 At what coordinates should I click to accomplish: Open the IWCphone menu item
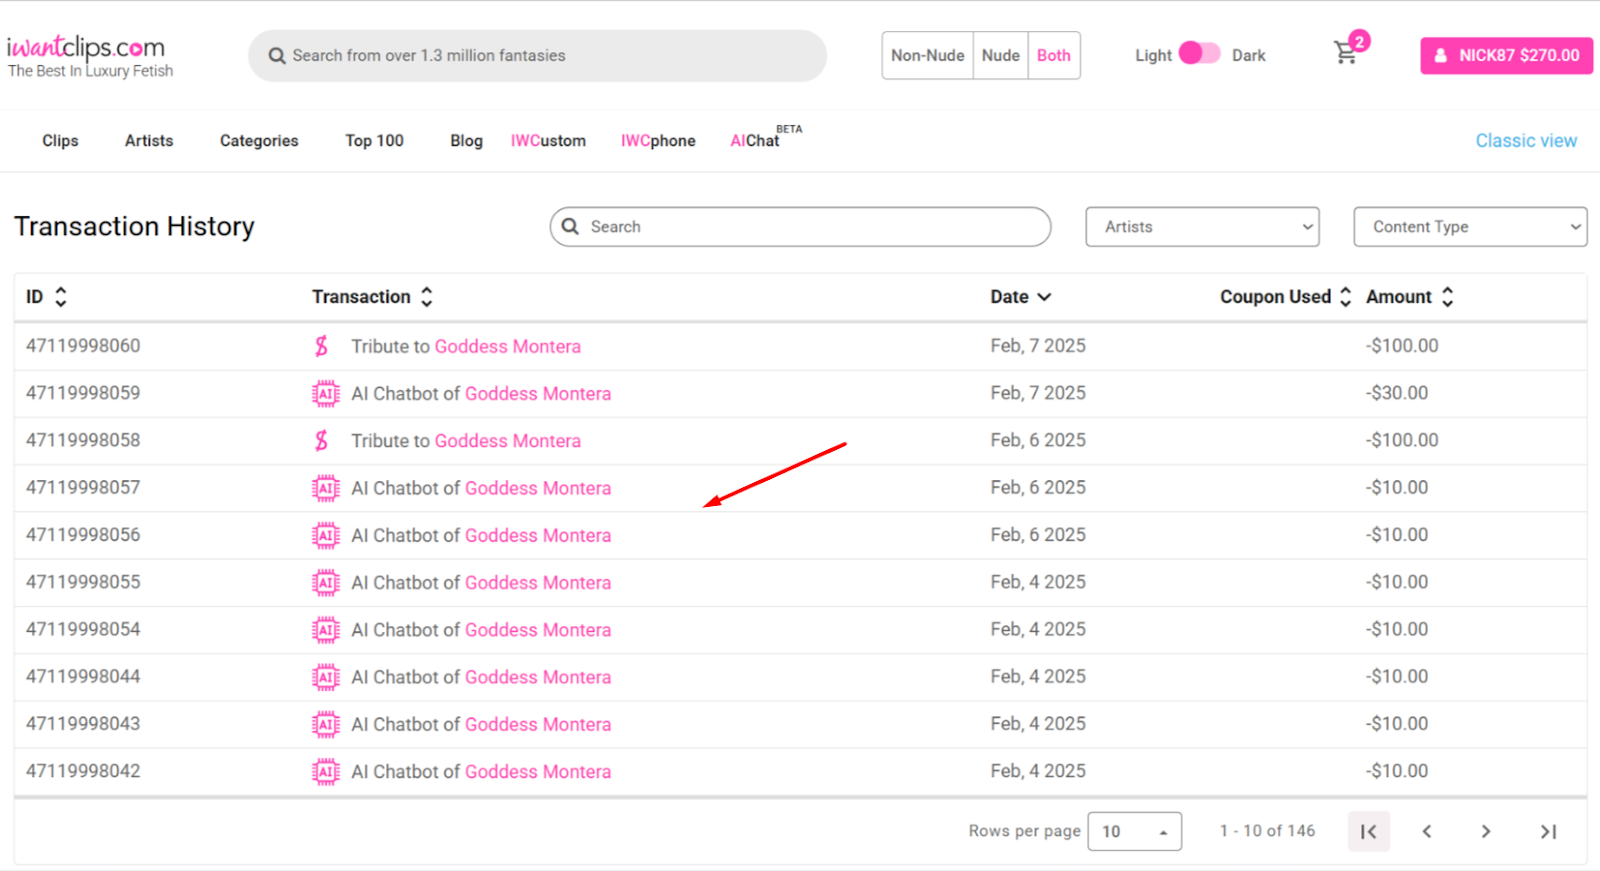click(658, 141)
